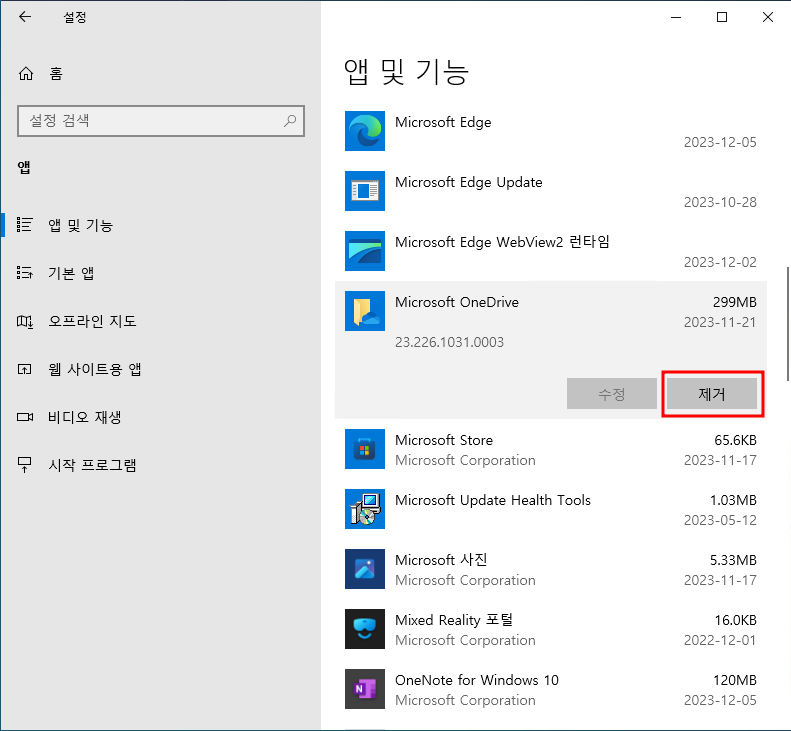Click the 설정 검색 search field

click(150, 121)
